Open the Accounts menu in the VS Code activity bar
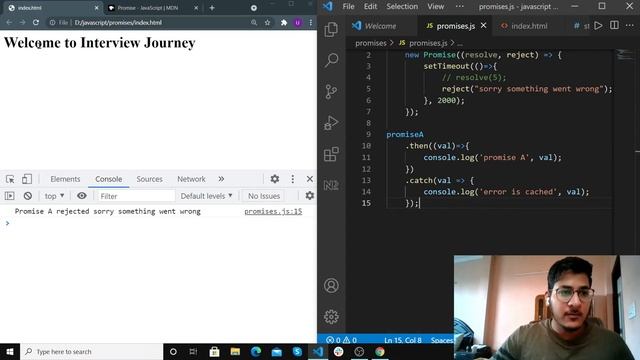Viewport: 640px width, 360px height. pyautogui.click(x=331, y=285)
